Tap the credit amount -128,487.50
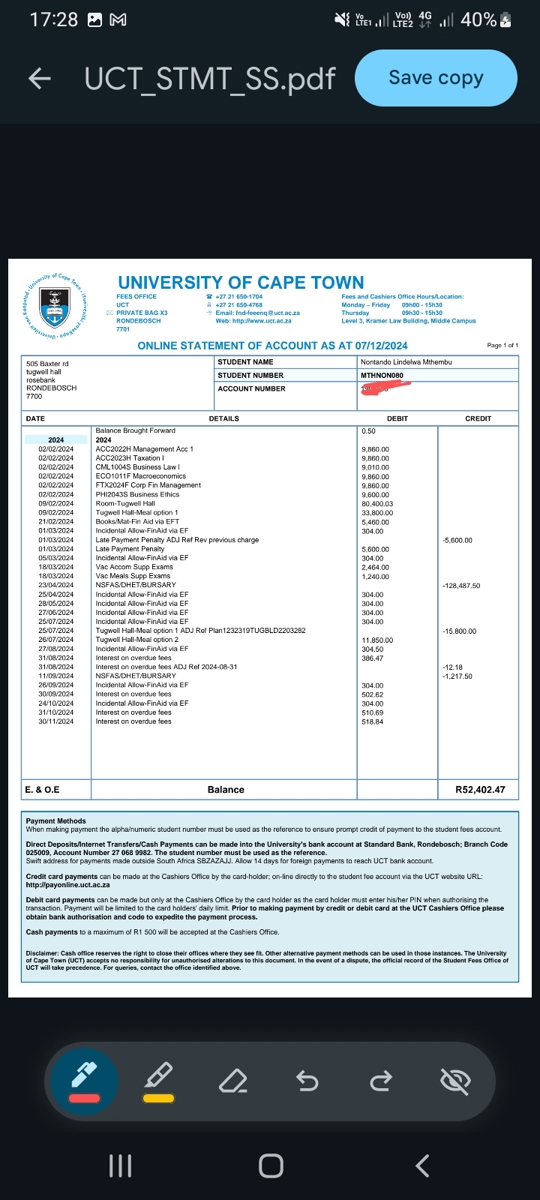The width and height of the screenshot is (540, 1200). (x=461, y=585)
